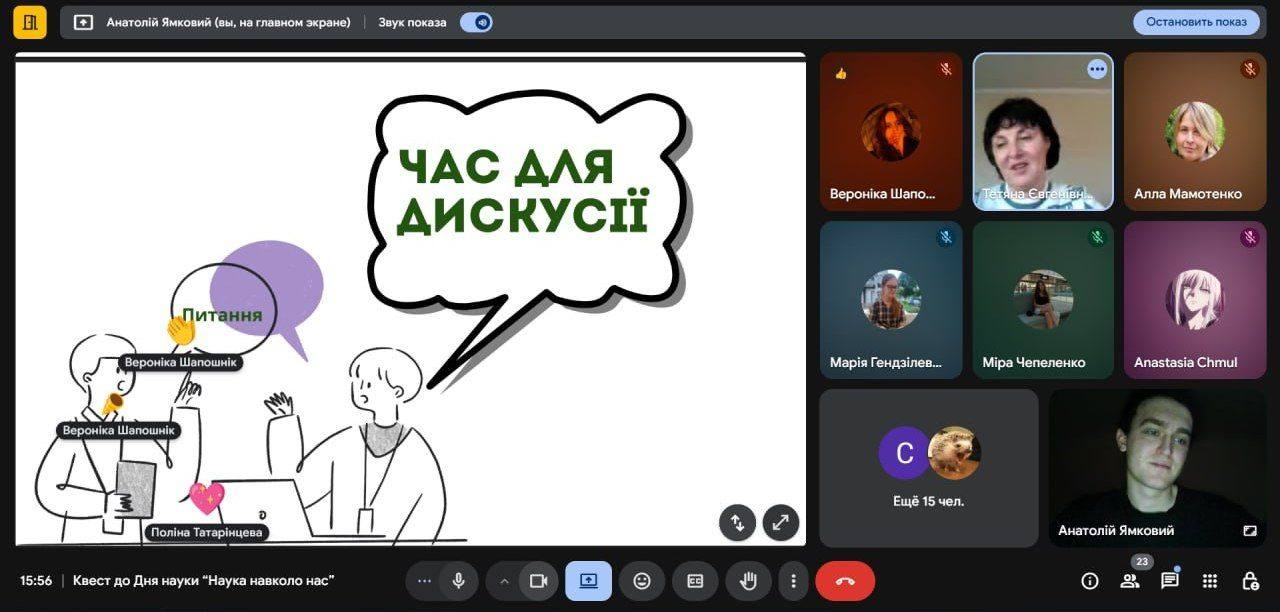Open the chat panel
Image resolution: width=1280 pixels, height=612 pixels.
(x=1169, y=581)
